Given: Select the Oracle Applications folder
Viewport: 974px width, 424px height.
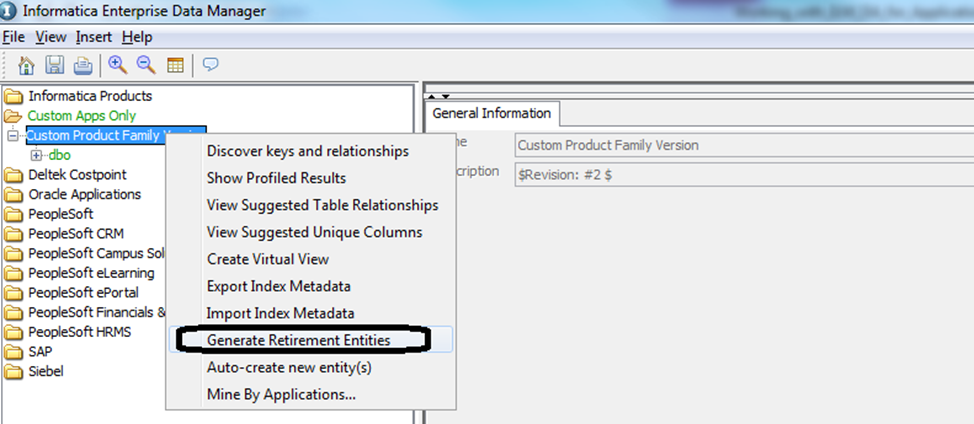Looking at the screenshot, I should tap(84, 194).
